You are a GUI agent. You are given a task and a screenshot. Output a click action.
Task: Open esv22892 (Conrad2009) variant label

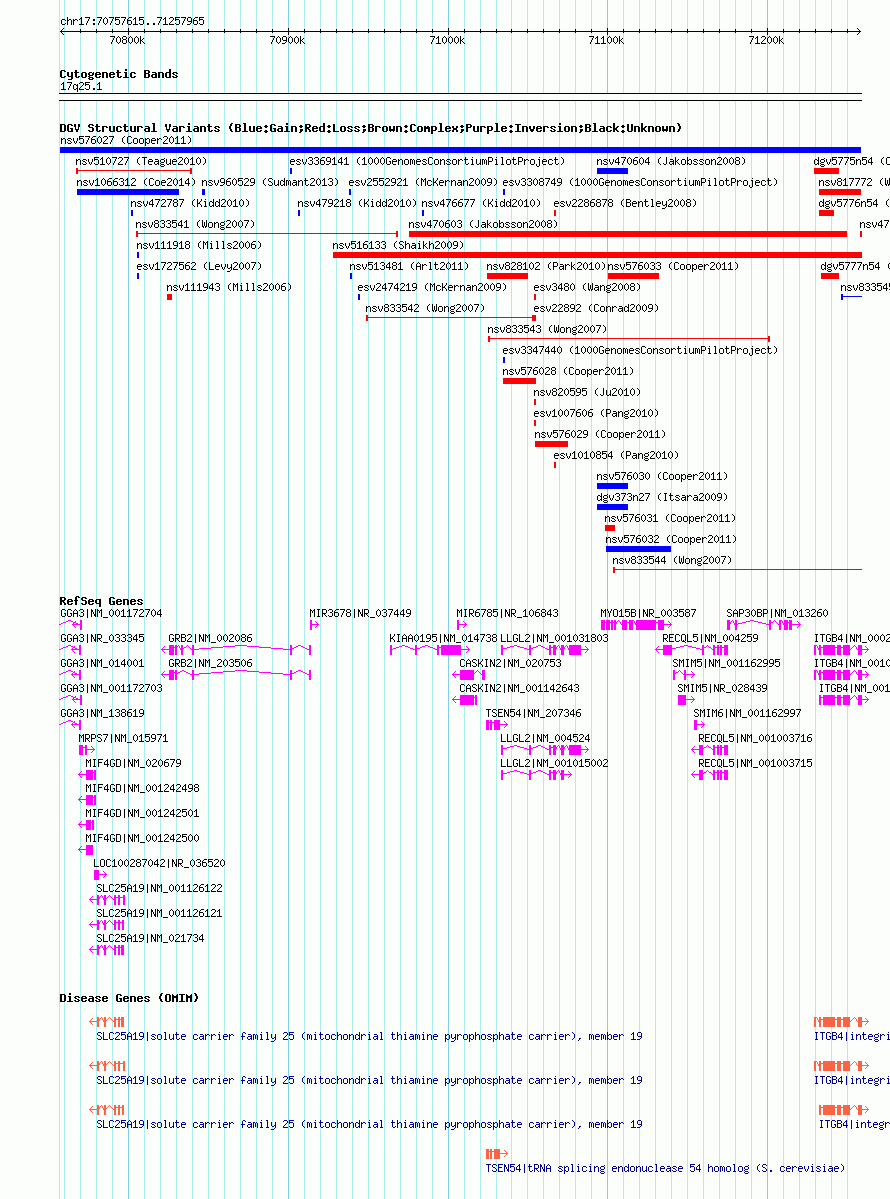[x=596, y=308]
